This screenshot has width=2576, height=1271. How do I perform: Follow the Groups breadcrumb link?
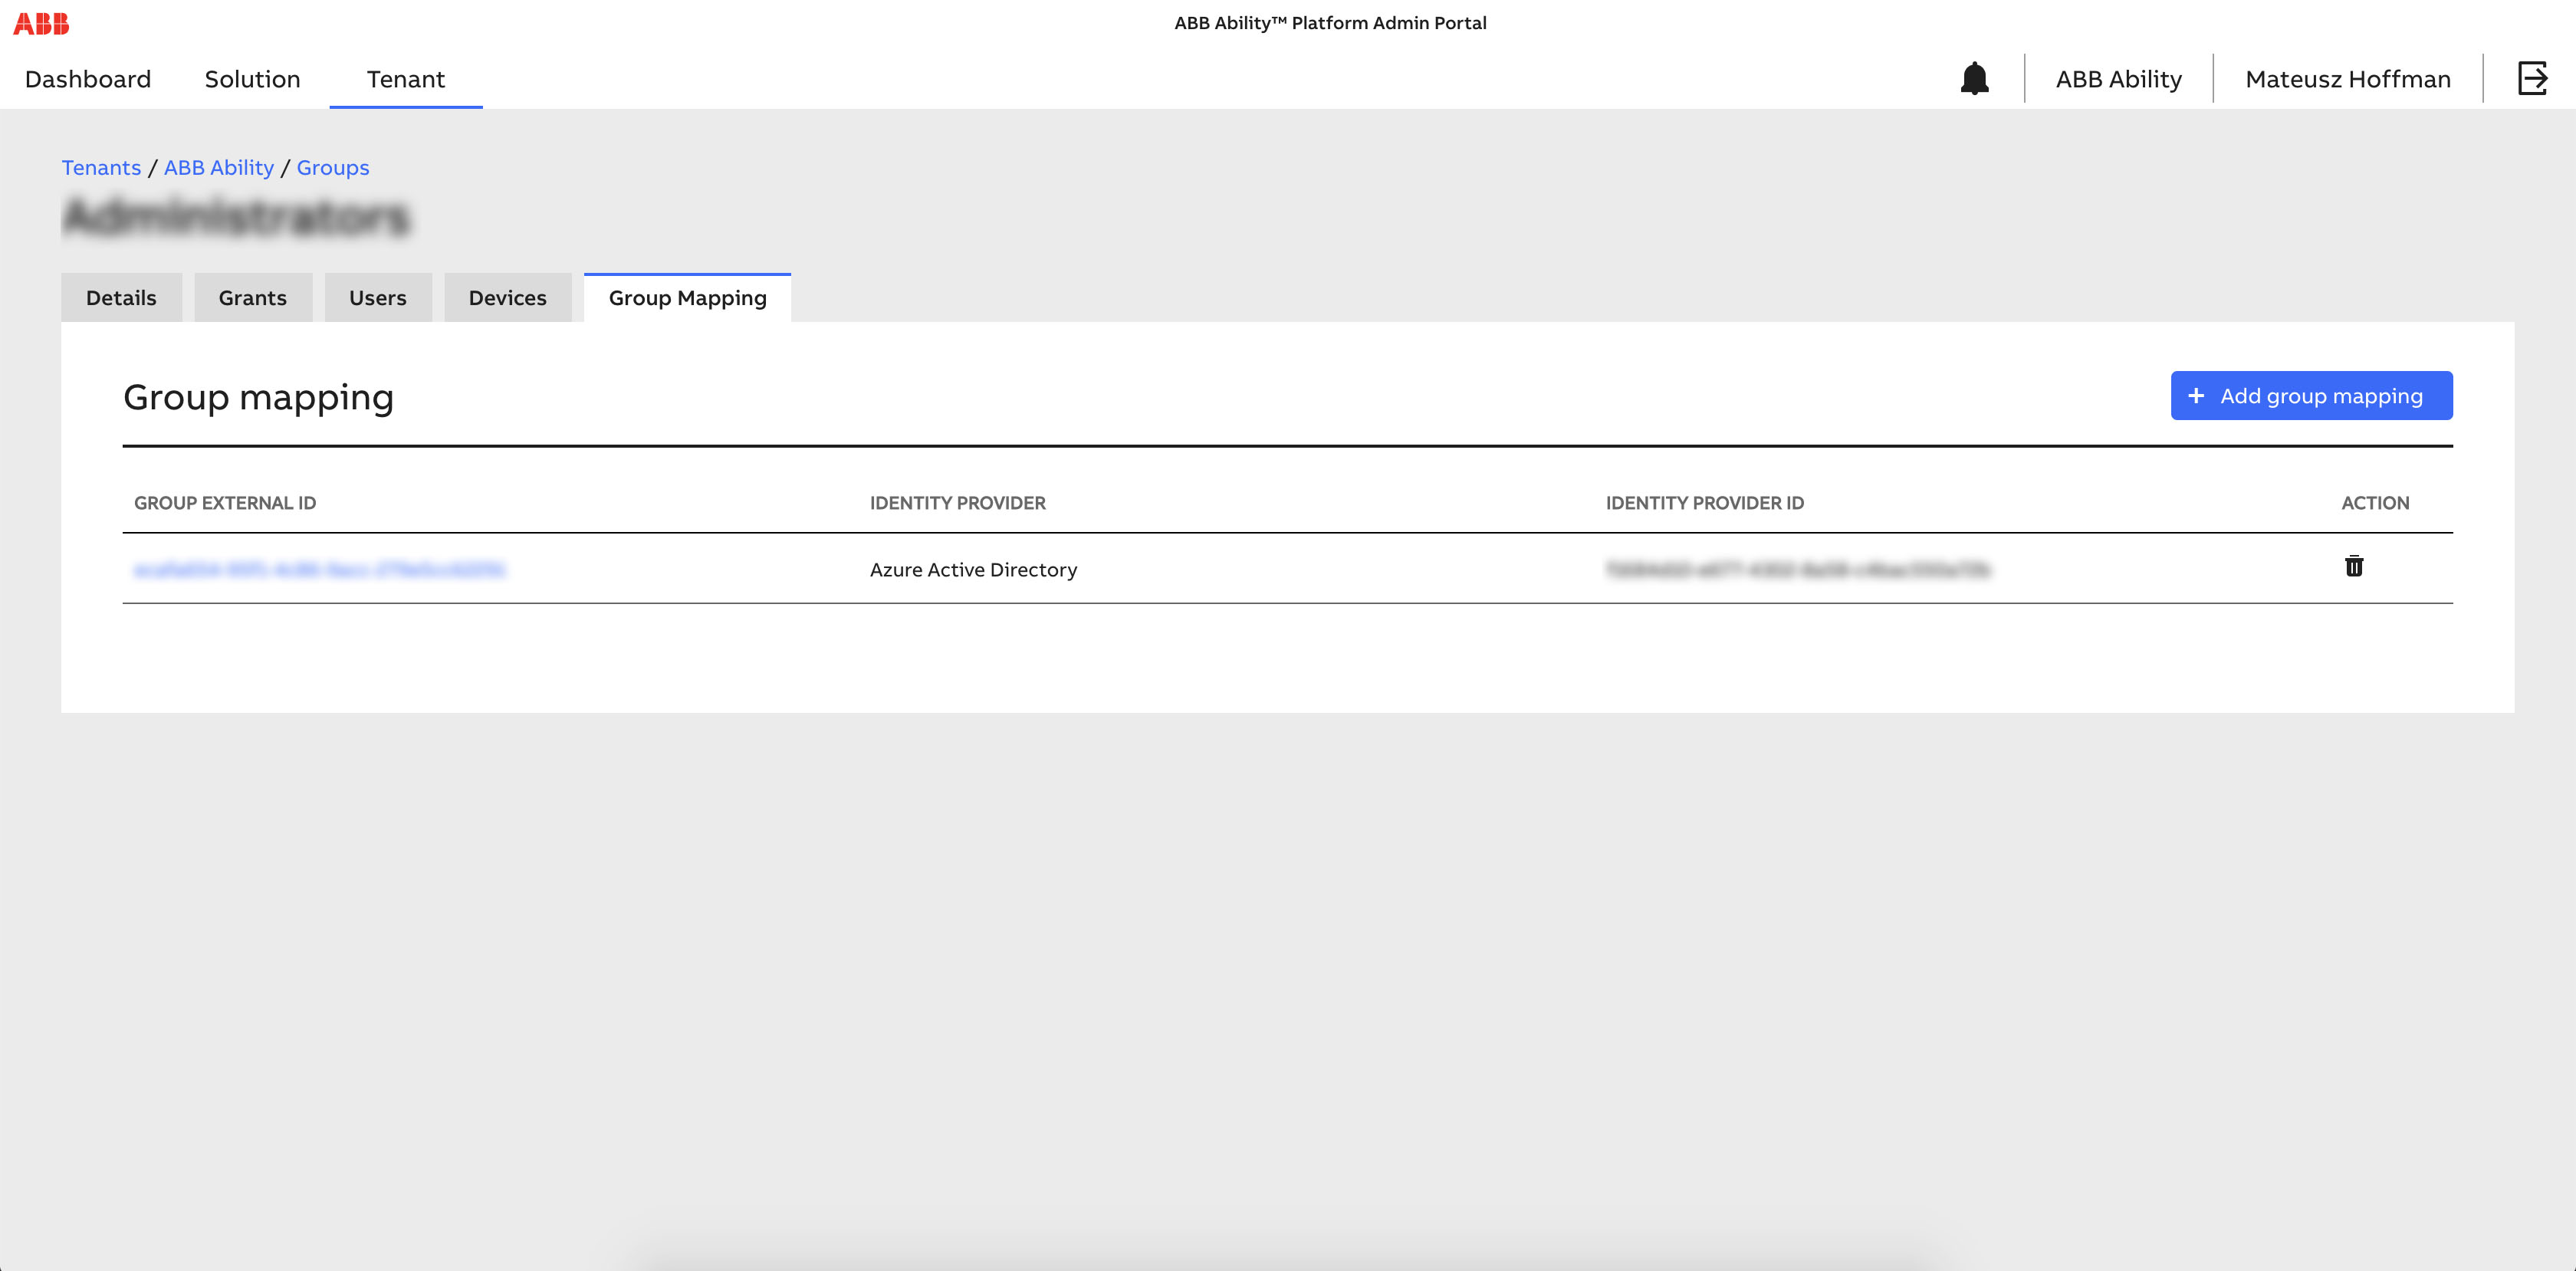[x=333, y=168]
